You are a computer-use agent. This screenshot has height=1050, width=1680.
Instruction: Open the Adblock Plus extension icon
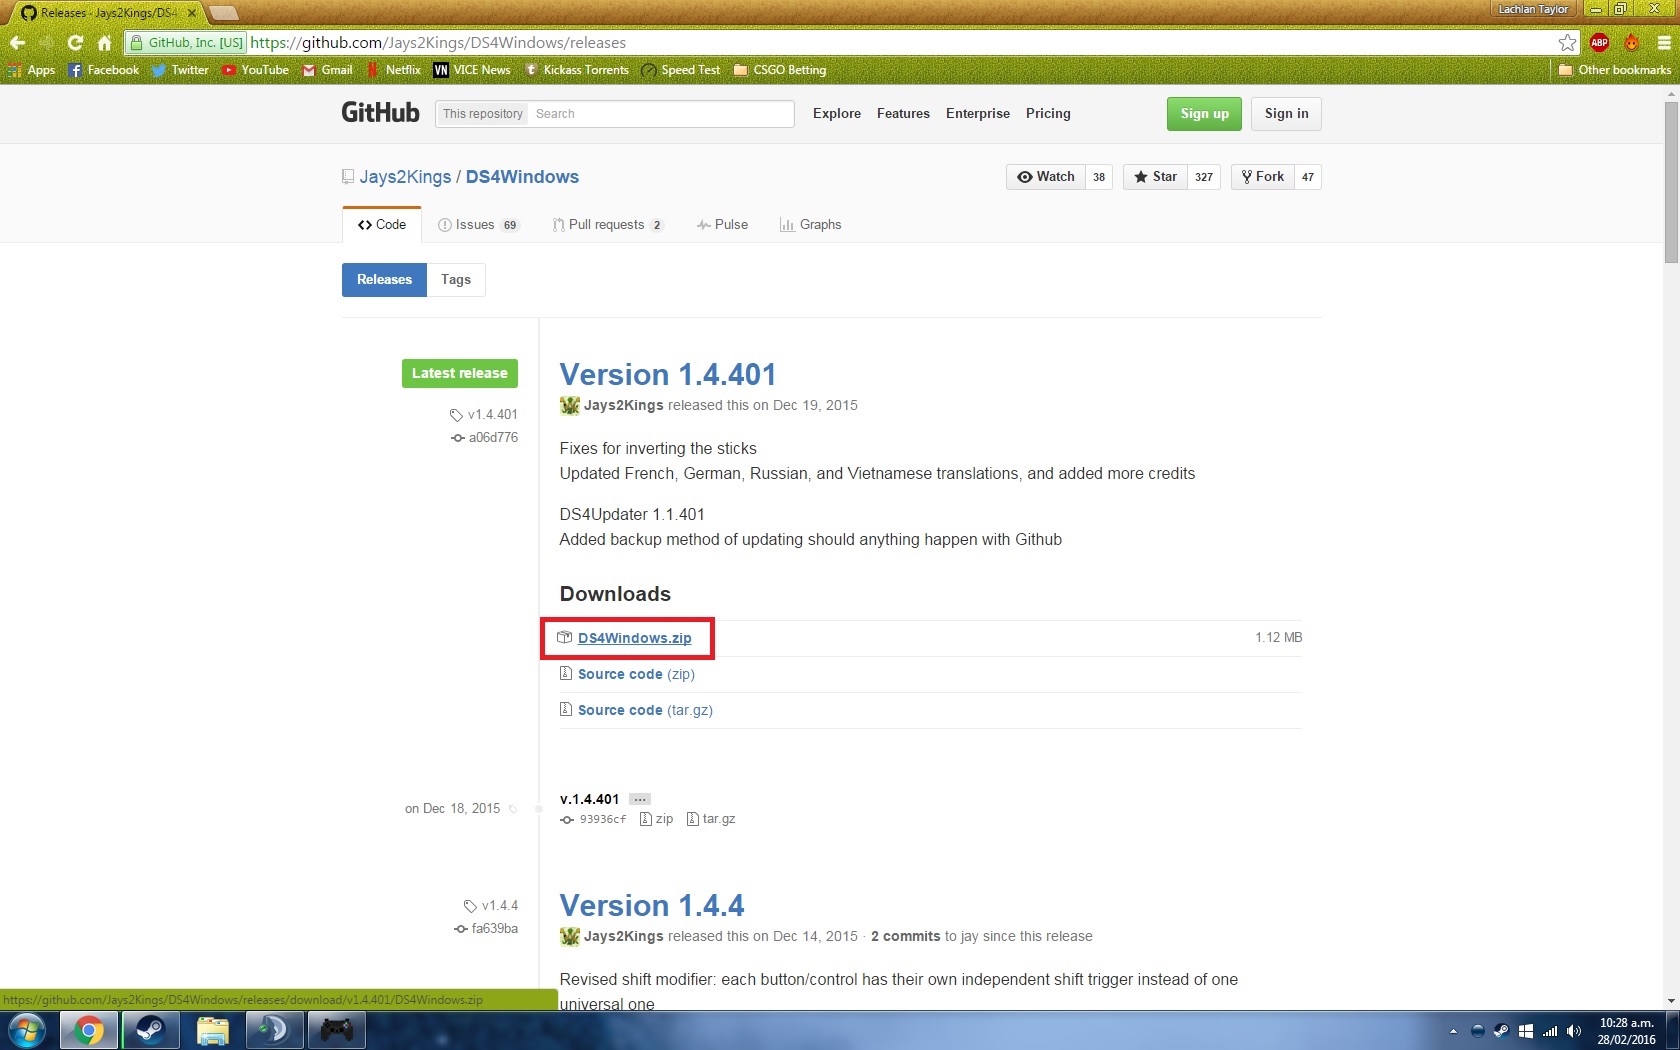tap(1599, 42)
